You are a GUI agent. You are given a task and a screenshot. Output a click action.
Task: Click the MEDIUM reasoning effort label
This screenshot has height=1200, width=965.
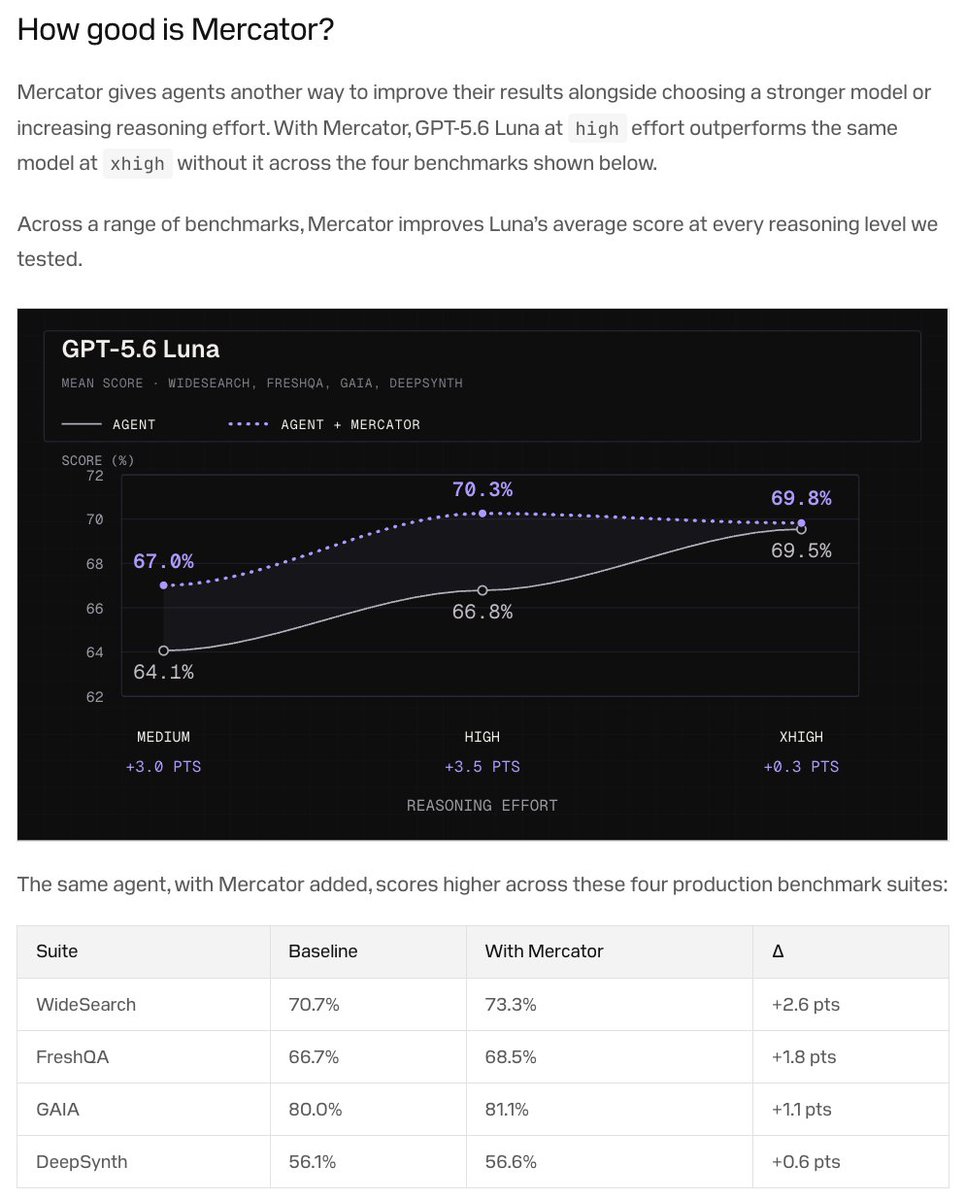click(164, 737)
